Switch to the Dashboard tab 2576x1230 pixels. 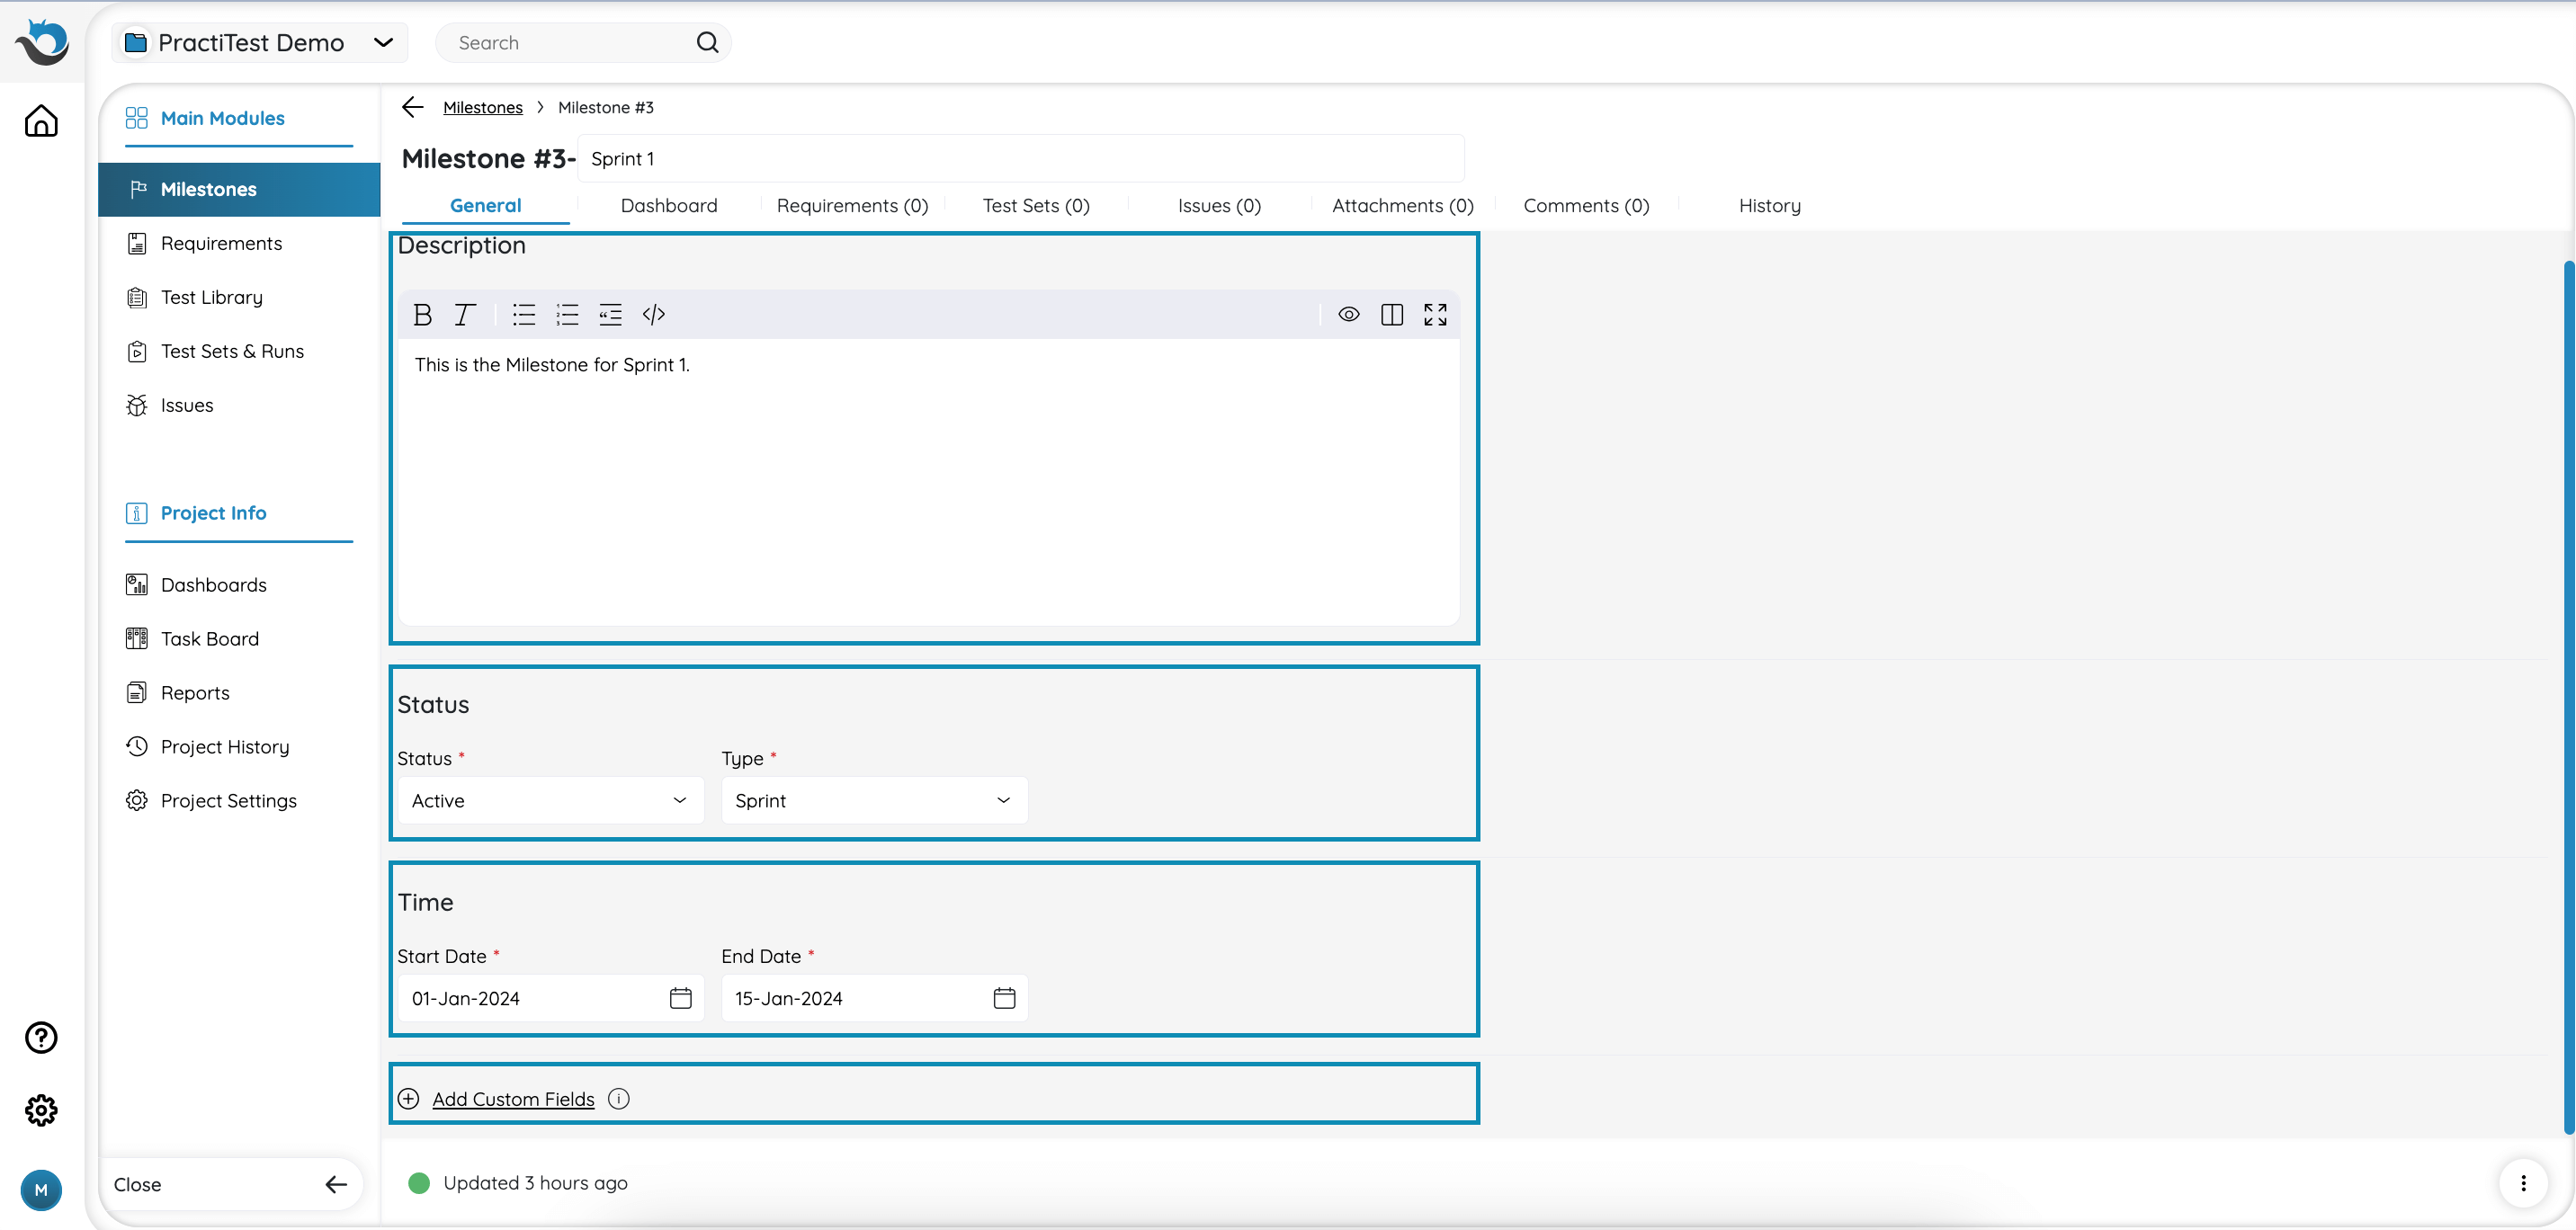click(x=668, y=206)
